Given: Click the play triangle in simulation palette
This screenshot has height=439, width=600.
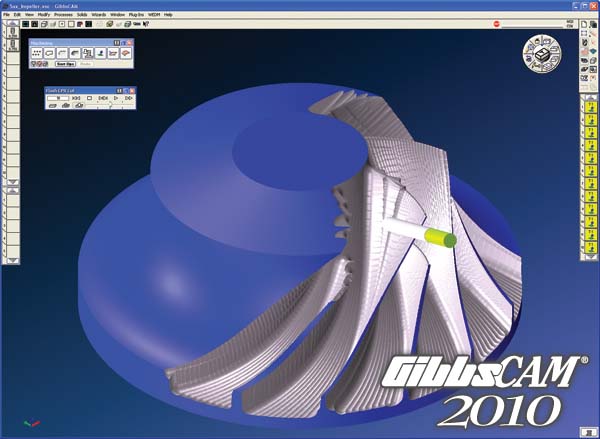Looking at the screenshot, I should pyautogui.click(x=116, y=98).
